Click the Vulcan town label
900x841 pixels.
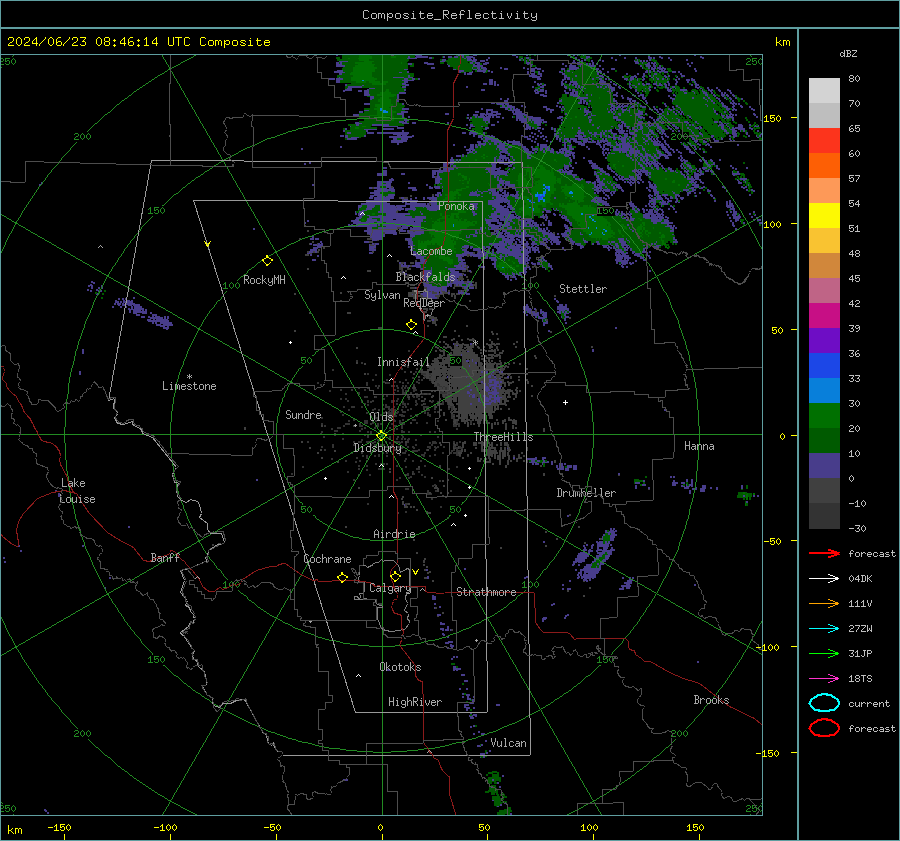click(508, 743)
